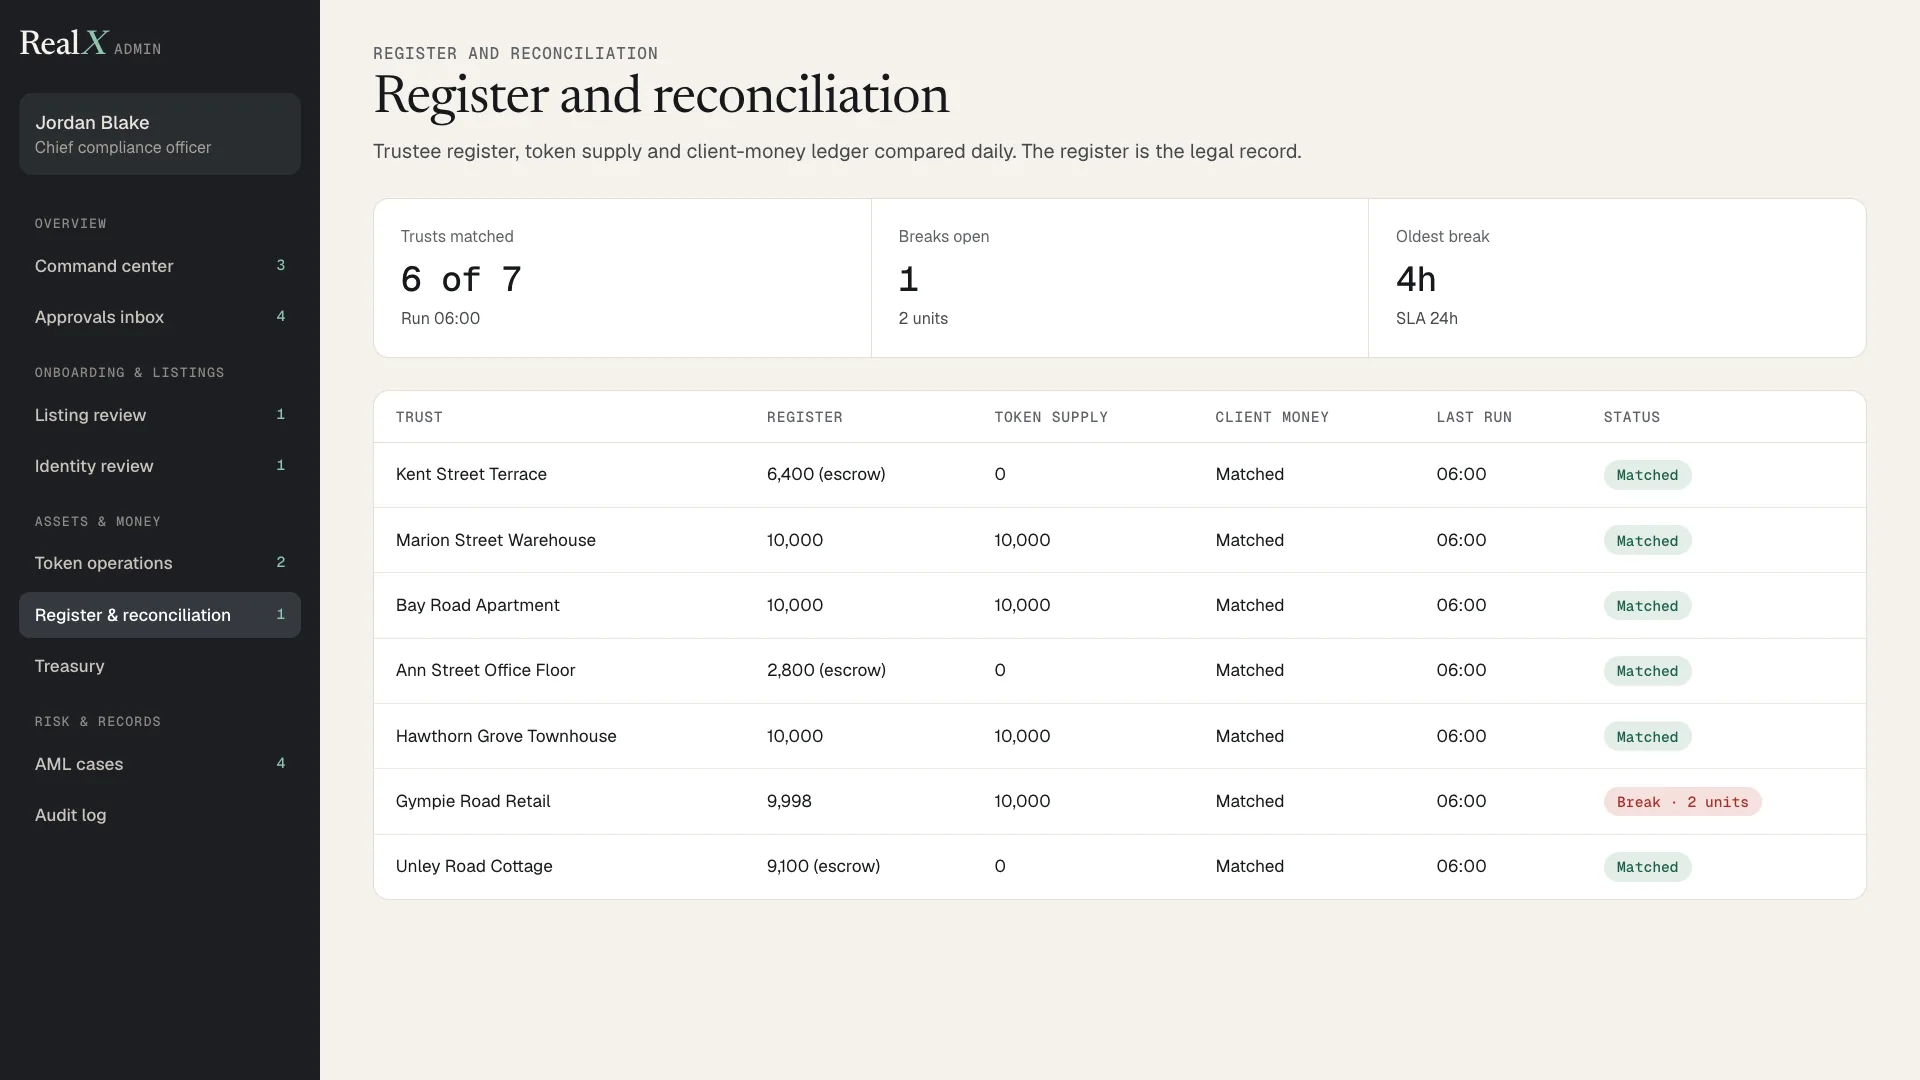The image size is (1920, 1080).
Task: Click the SLA 24h text
Action: coord(1426,318)
